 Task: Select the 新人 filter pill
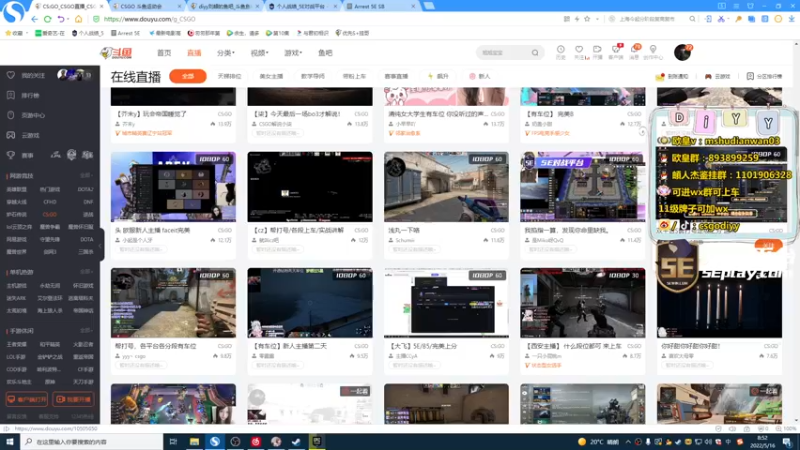[x=480, y=76]
